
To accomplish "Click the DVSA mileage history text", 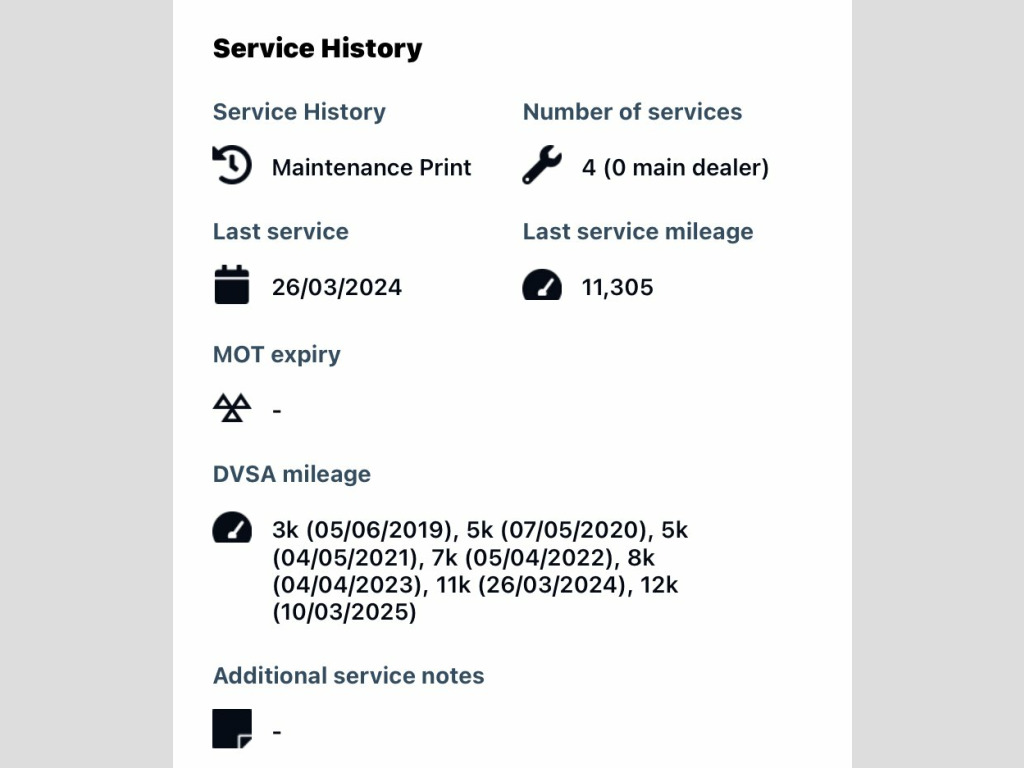I will [480, 571].
